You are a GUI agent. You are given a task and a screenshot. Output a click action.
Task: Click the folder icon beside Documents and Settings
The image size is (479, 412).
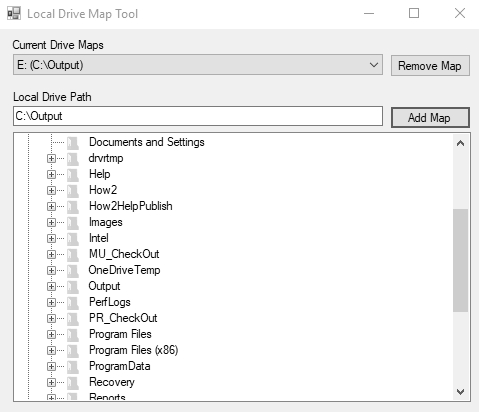[73, 142]
